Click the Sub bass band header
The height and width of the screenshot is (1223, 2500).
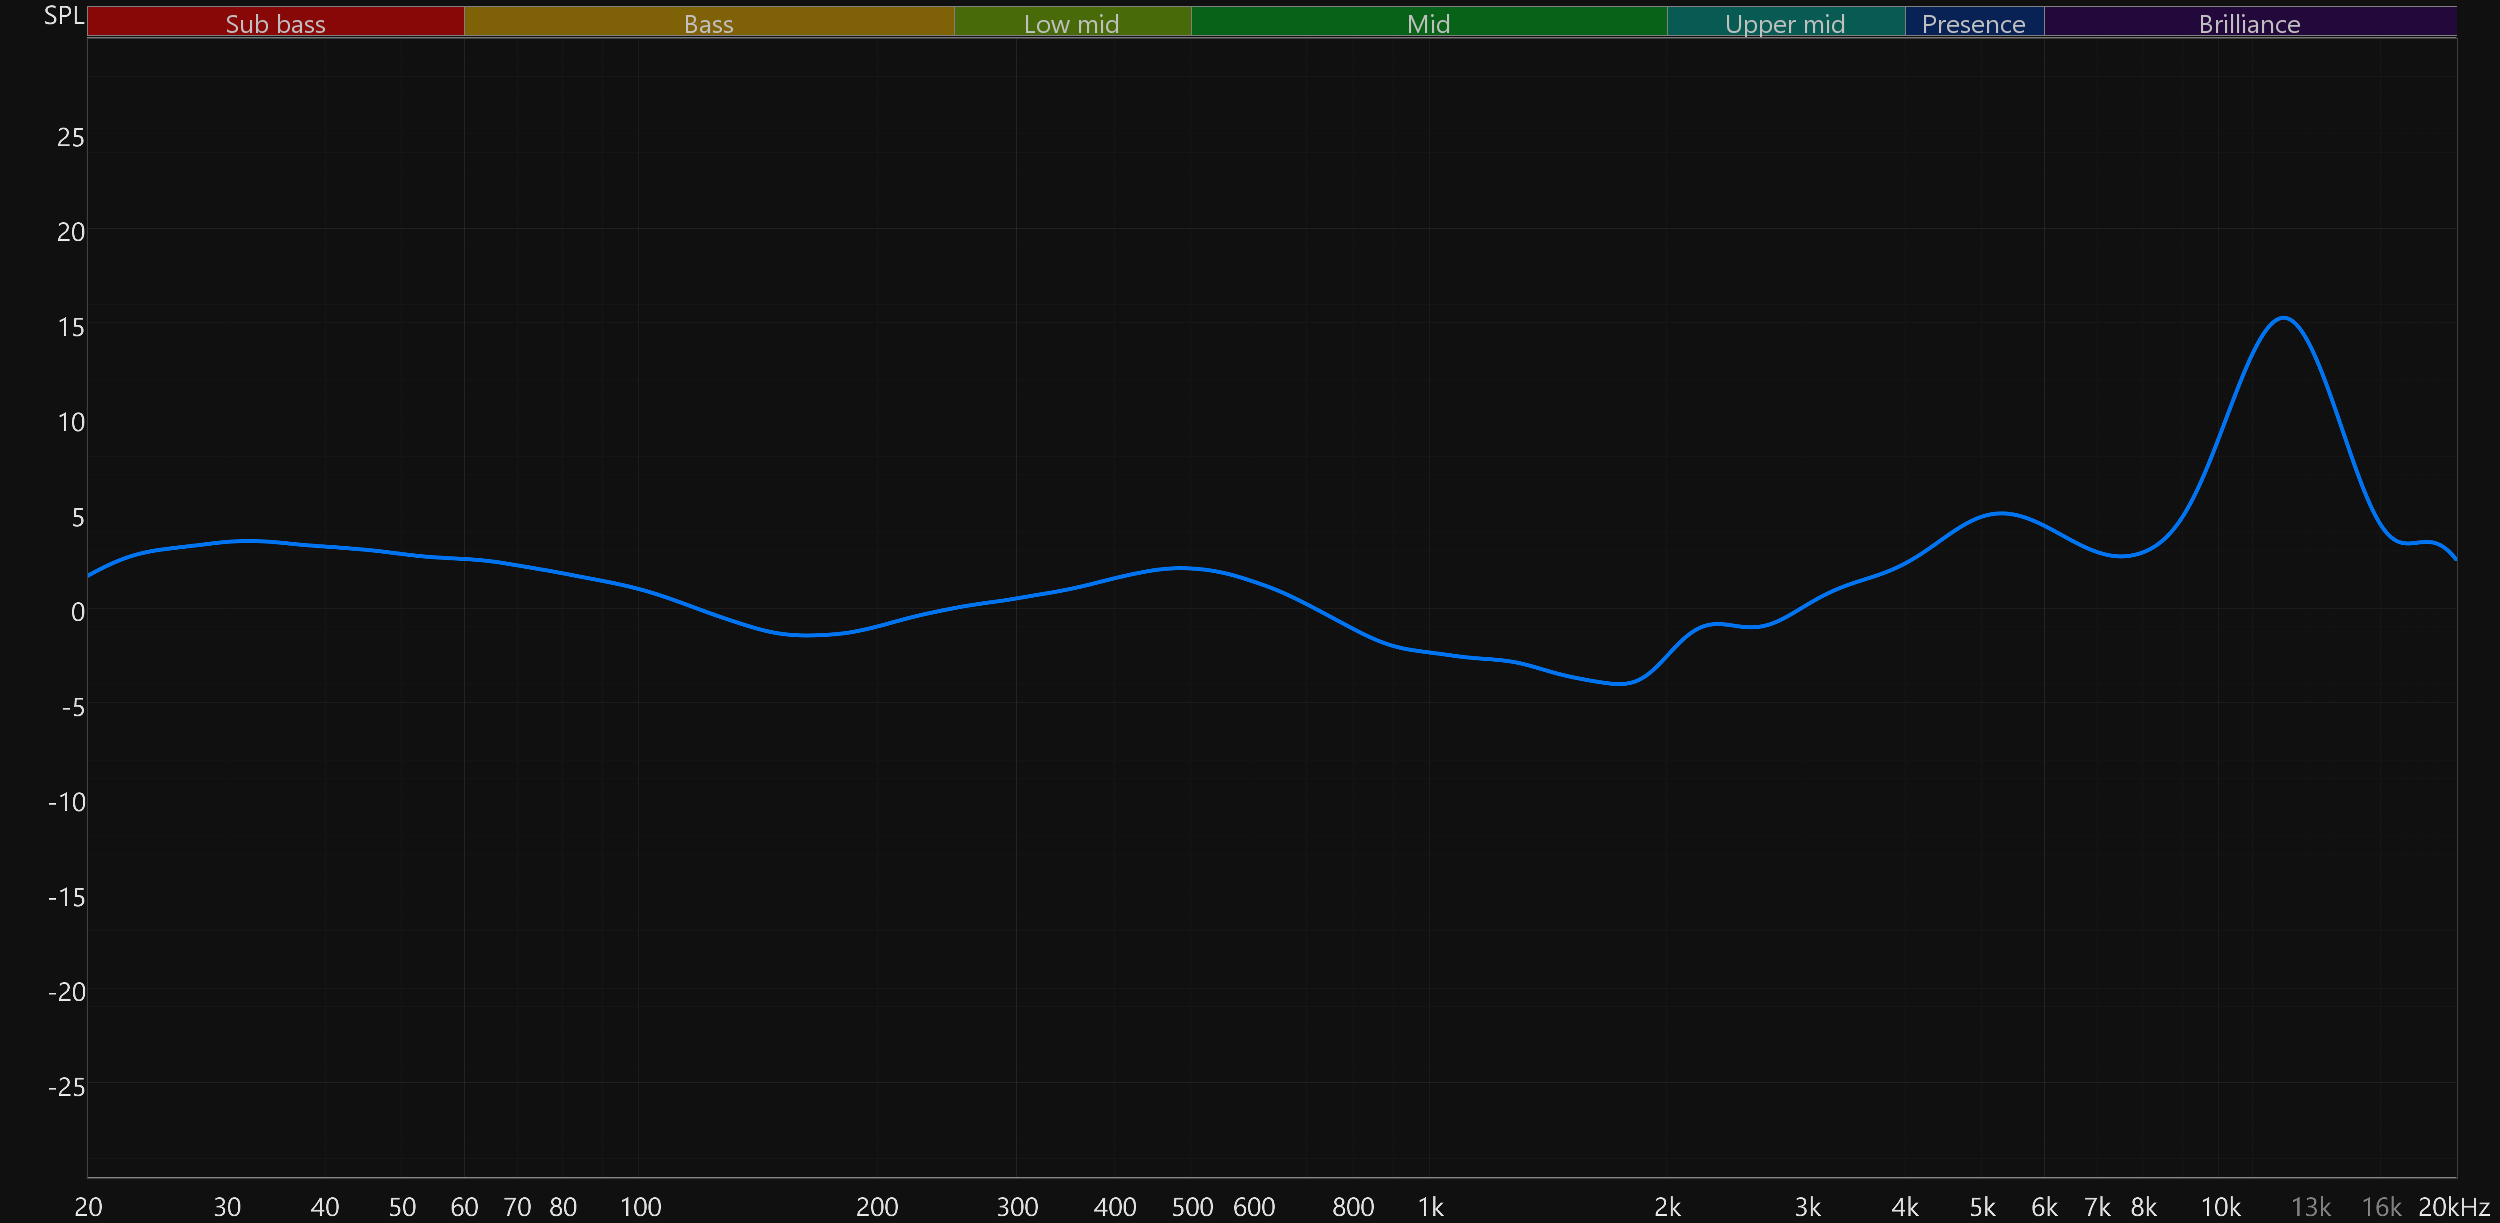coord(275,23)
